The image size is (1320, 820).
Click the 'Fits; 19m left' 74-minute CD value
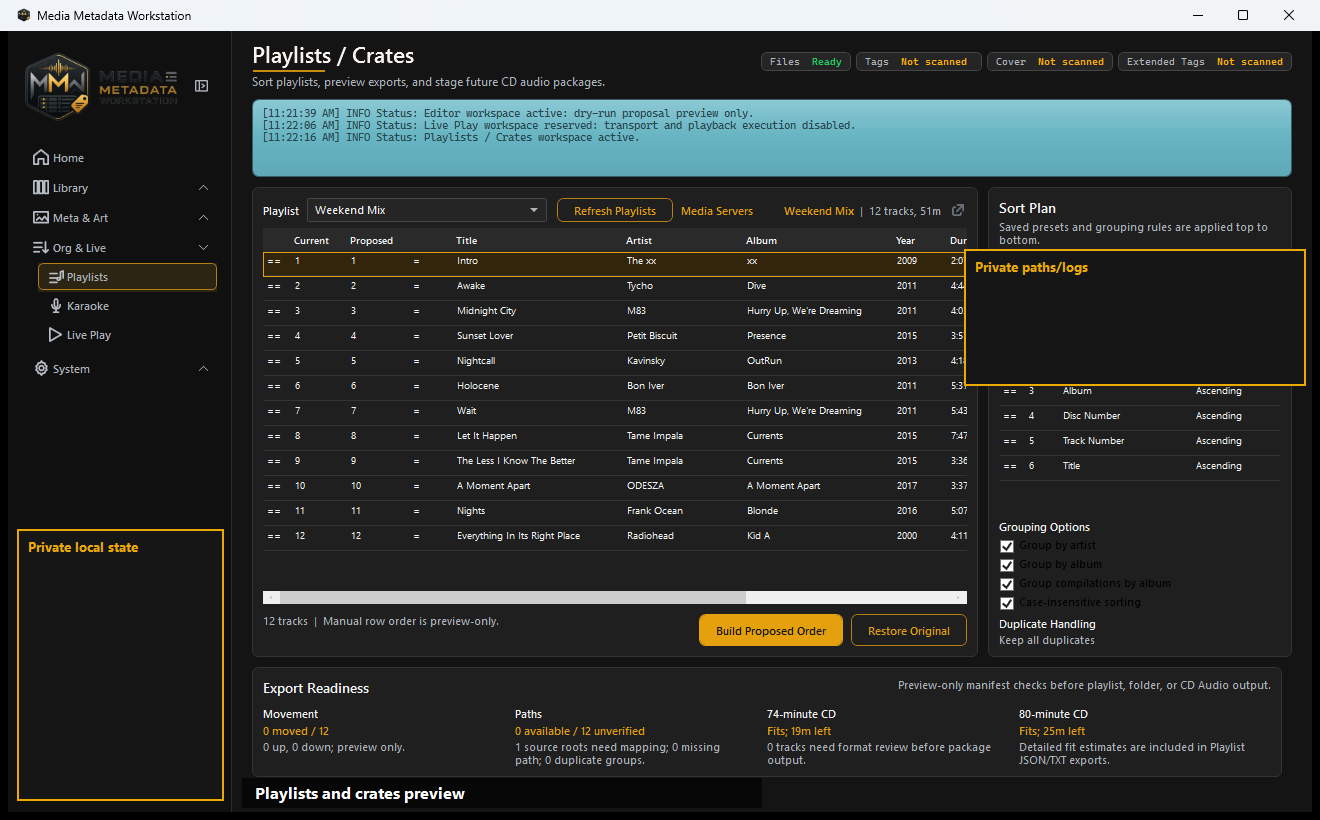[x=799, y=731]
